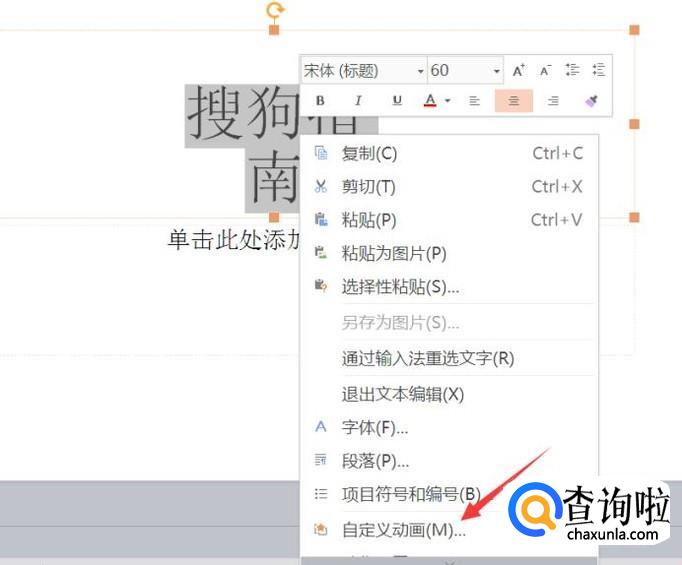Click the Ctrl+V shortcut label
The height and width of the screenshot is (565, 682).
pos(556,220)
